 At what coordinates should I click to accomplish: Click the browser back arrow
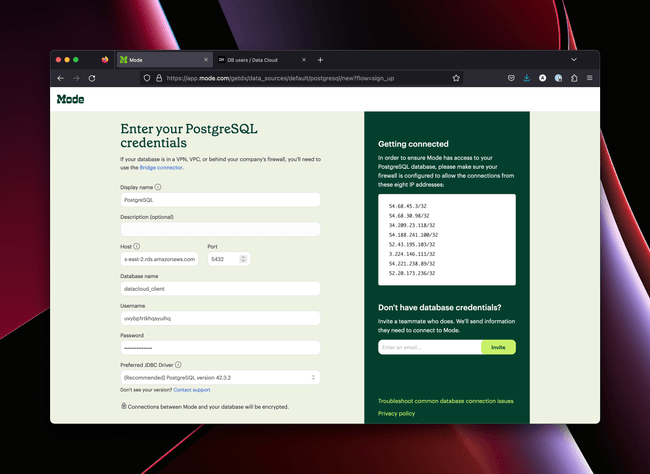(61, 78)
